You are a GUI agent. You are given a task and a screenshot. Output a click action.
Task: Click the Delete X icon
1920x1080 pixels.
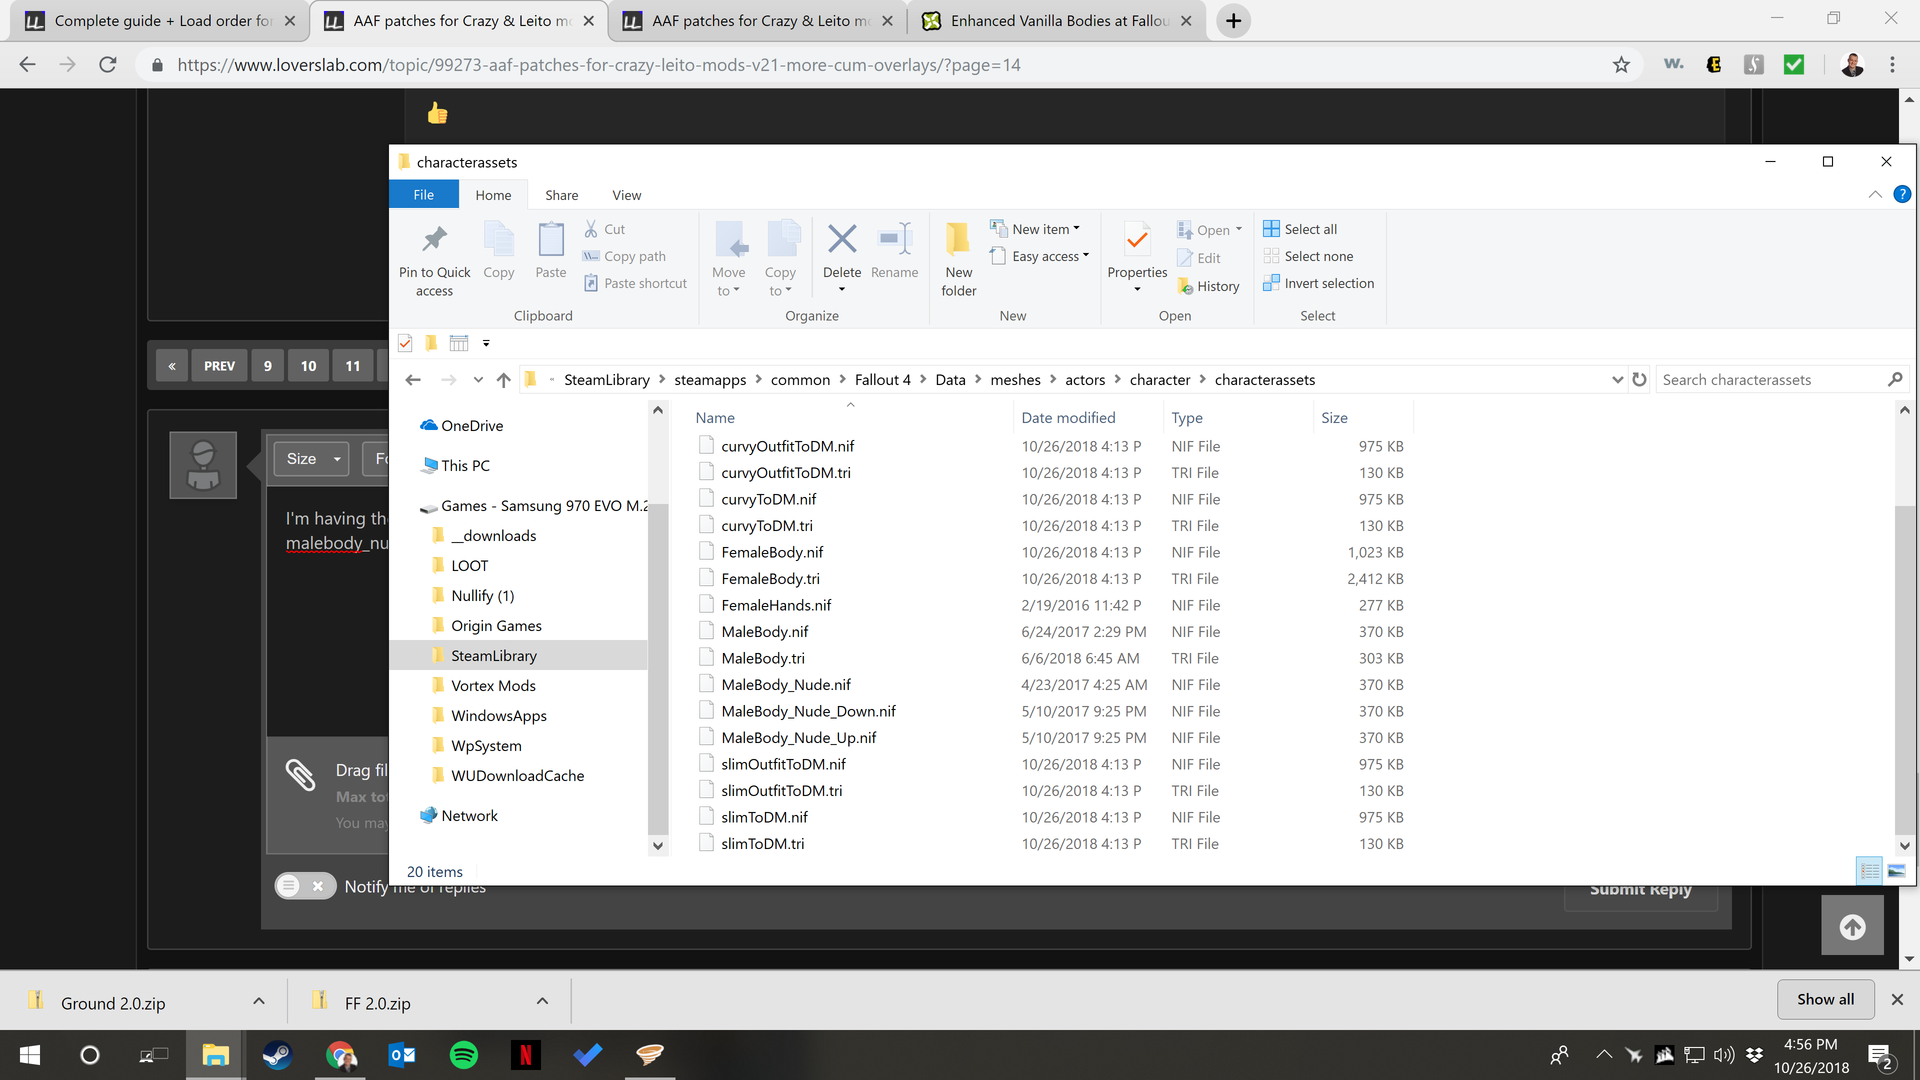tap(842, 239)
